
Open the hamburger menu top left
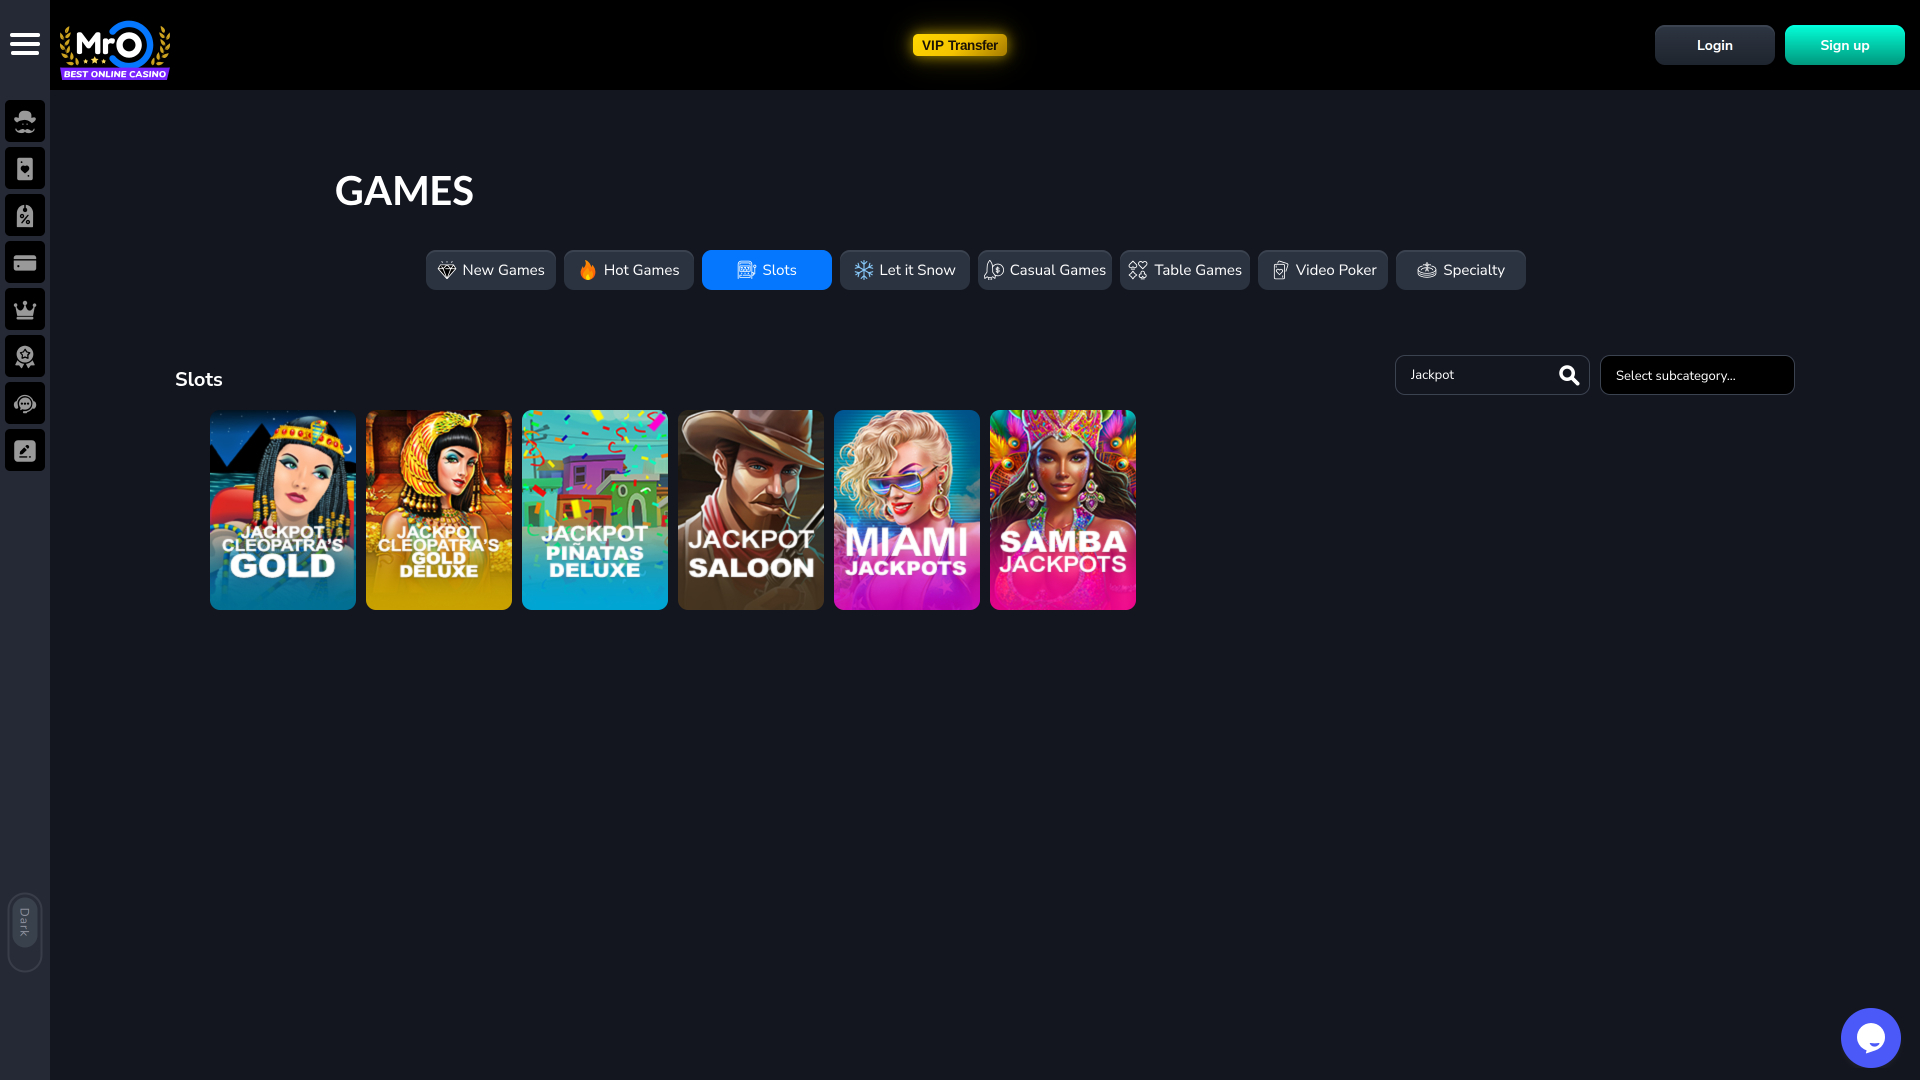(x=24, y=44)
